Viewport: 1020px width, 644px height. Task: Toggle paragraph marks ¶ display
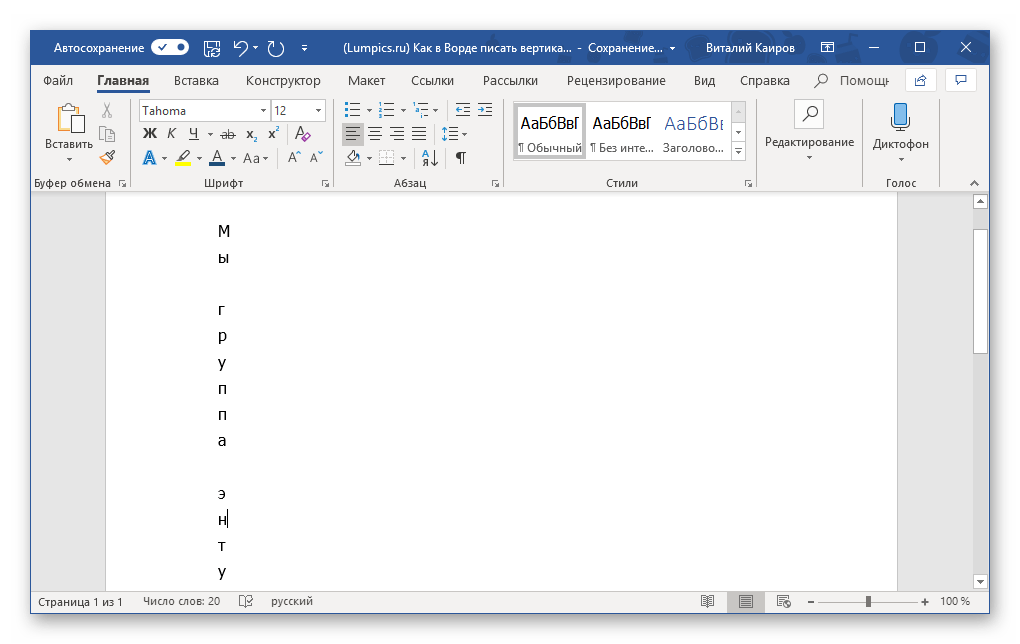(x=460, y=158)
